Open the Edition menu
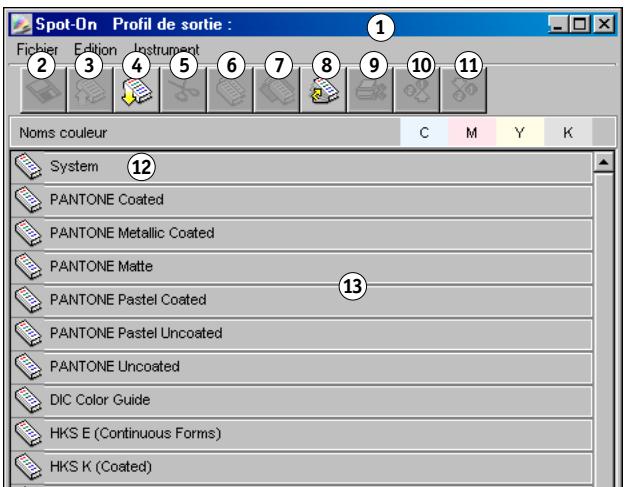The image size is (626, 487). [95, 49]
